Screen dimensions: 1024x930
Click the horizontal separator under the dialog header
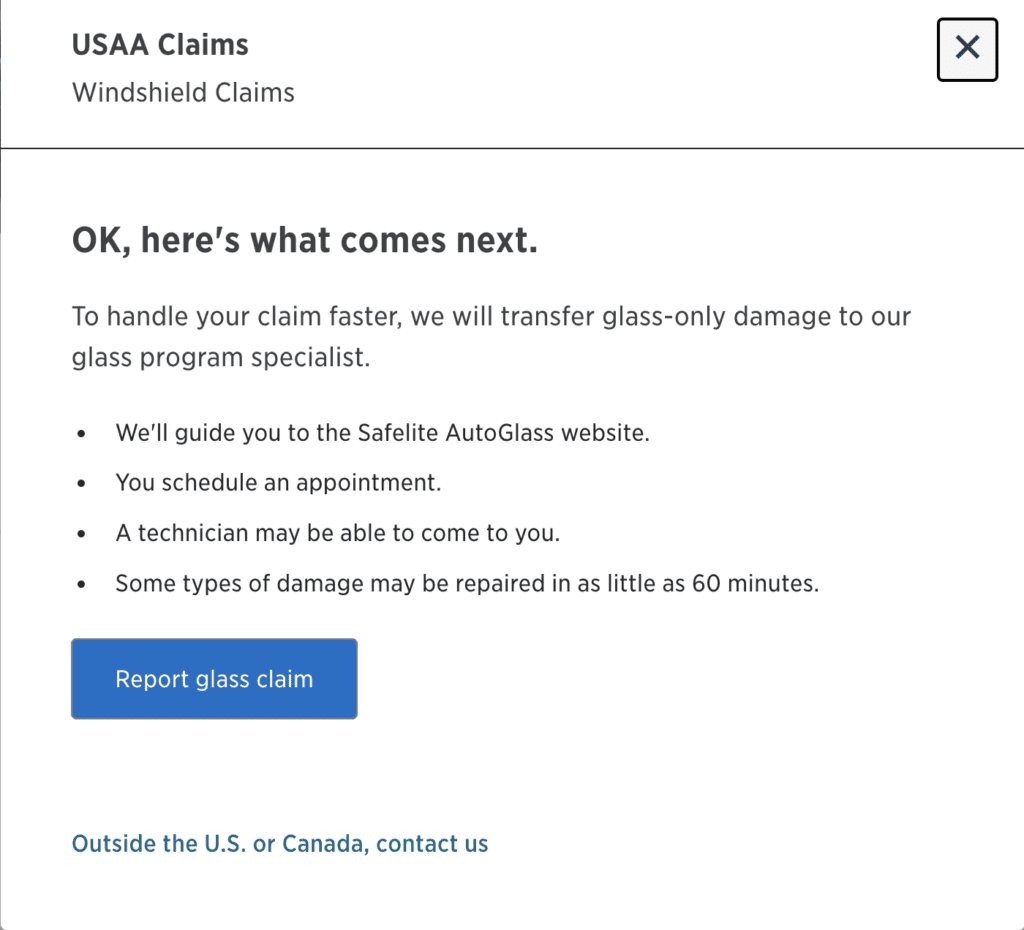click(x=512, y=148)
